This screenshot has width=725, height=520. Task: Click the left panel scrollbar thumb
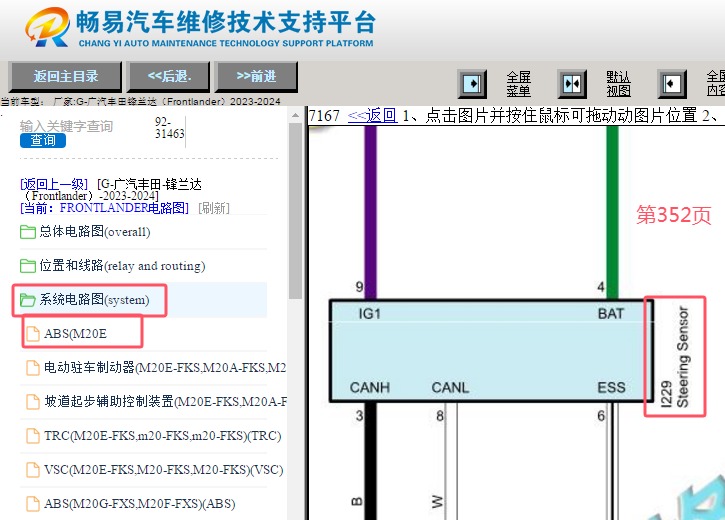coord(295,211)
